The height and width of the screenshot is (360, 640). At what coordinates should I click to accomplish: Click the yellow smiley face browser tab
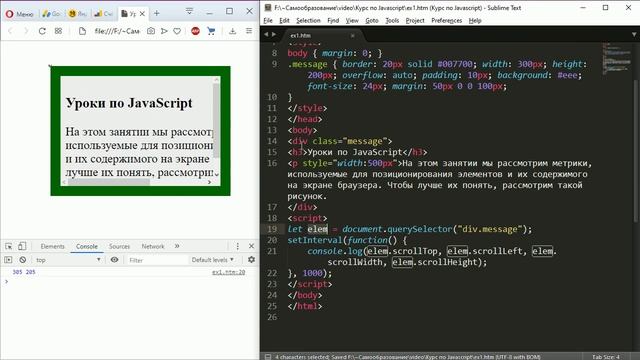click(78, 14)
